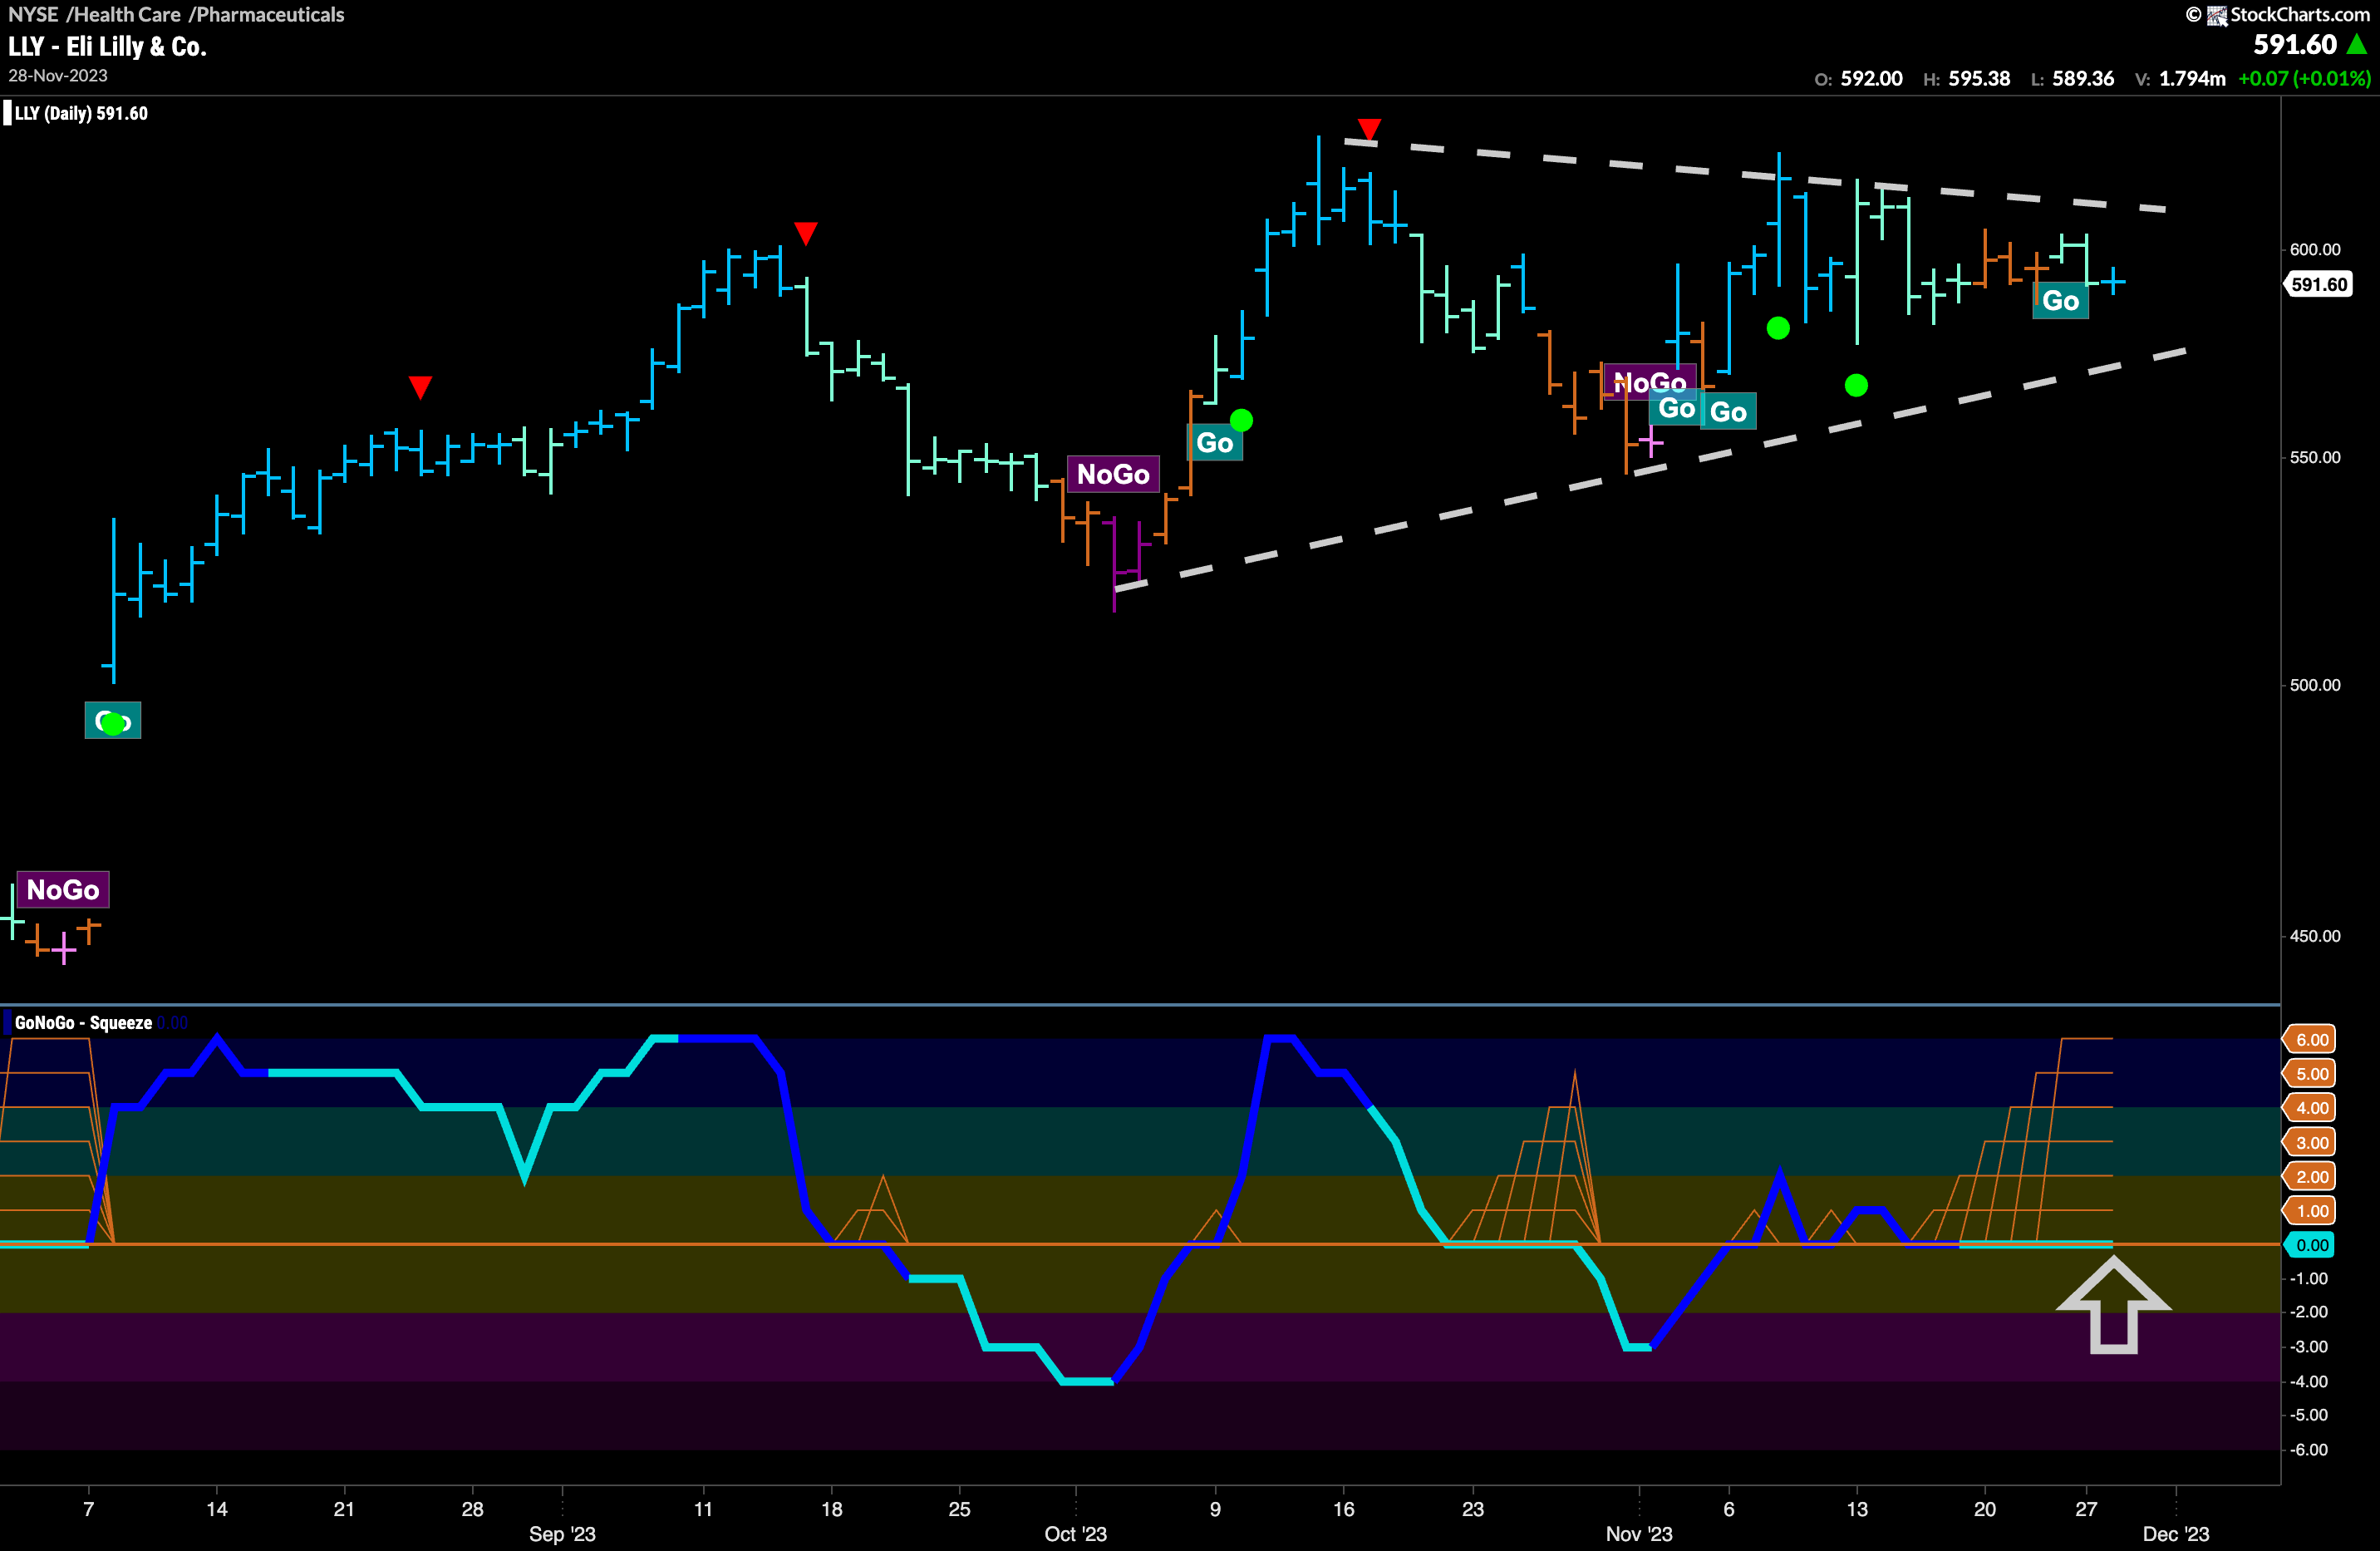The height and width of the screenshot is (1551, 2380).
Task: Click the Go label near October 9
Action: [x=1215, y=443]
